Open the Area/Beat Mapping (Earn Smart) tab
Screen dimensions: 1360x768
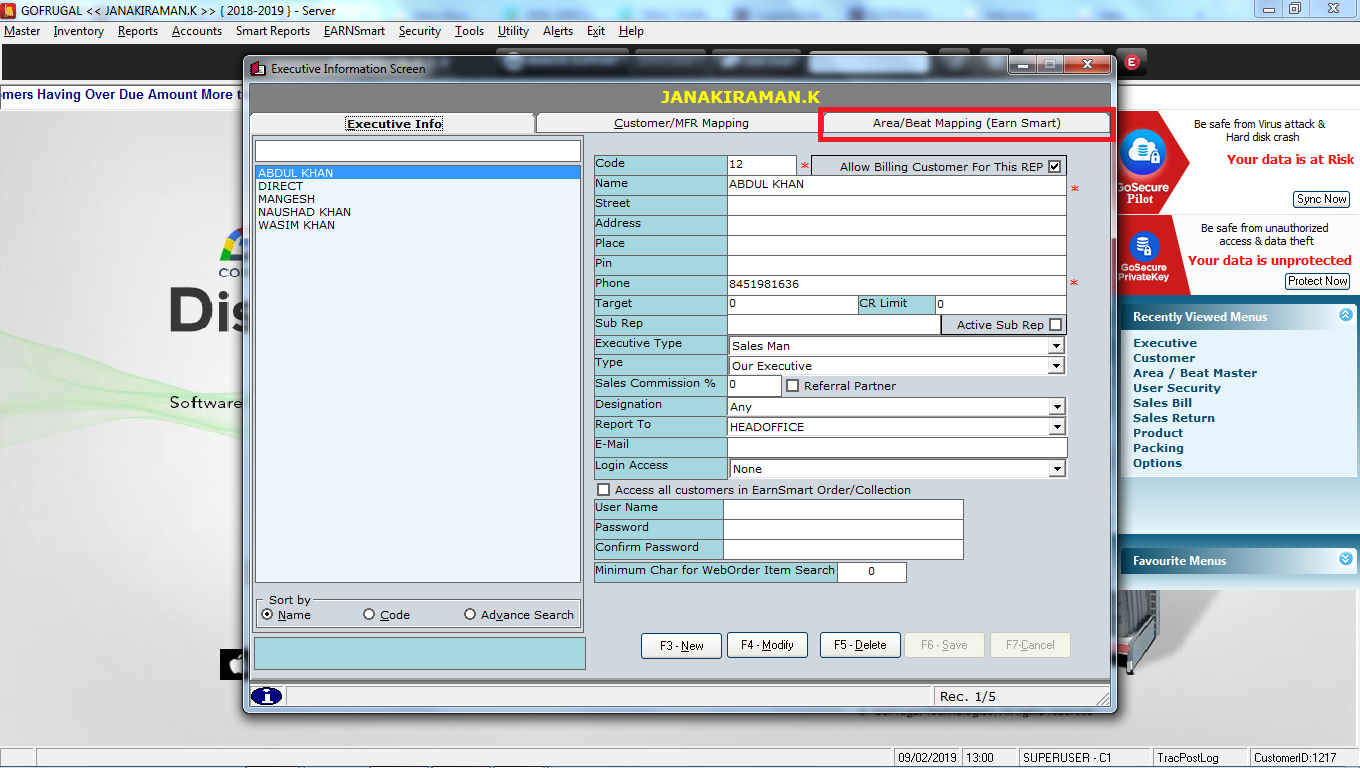coord(966,123)
